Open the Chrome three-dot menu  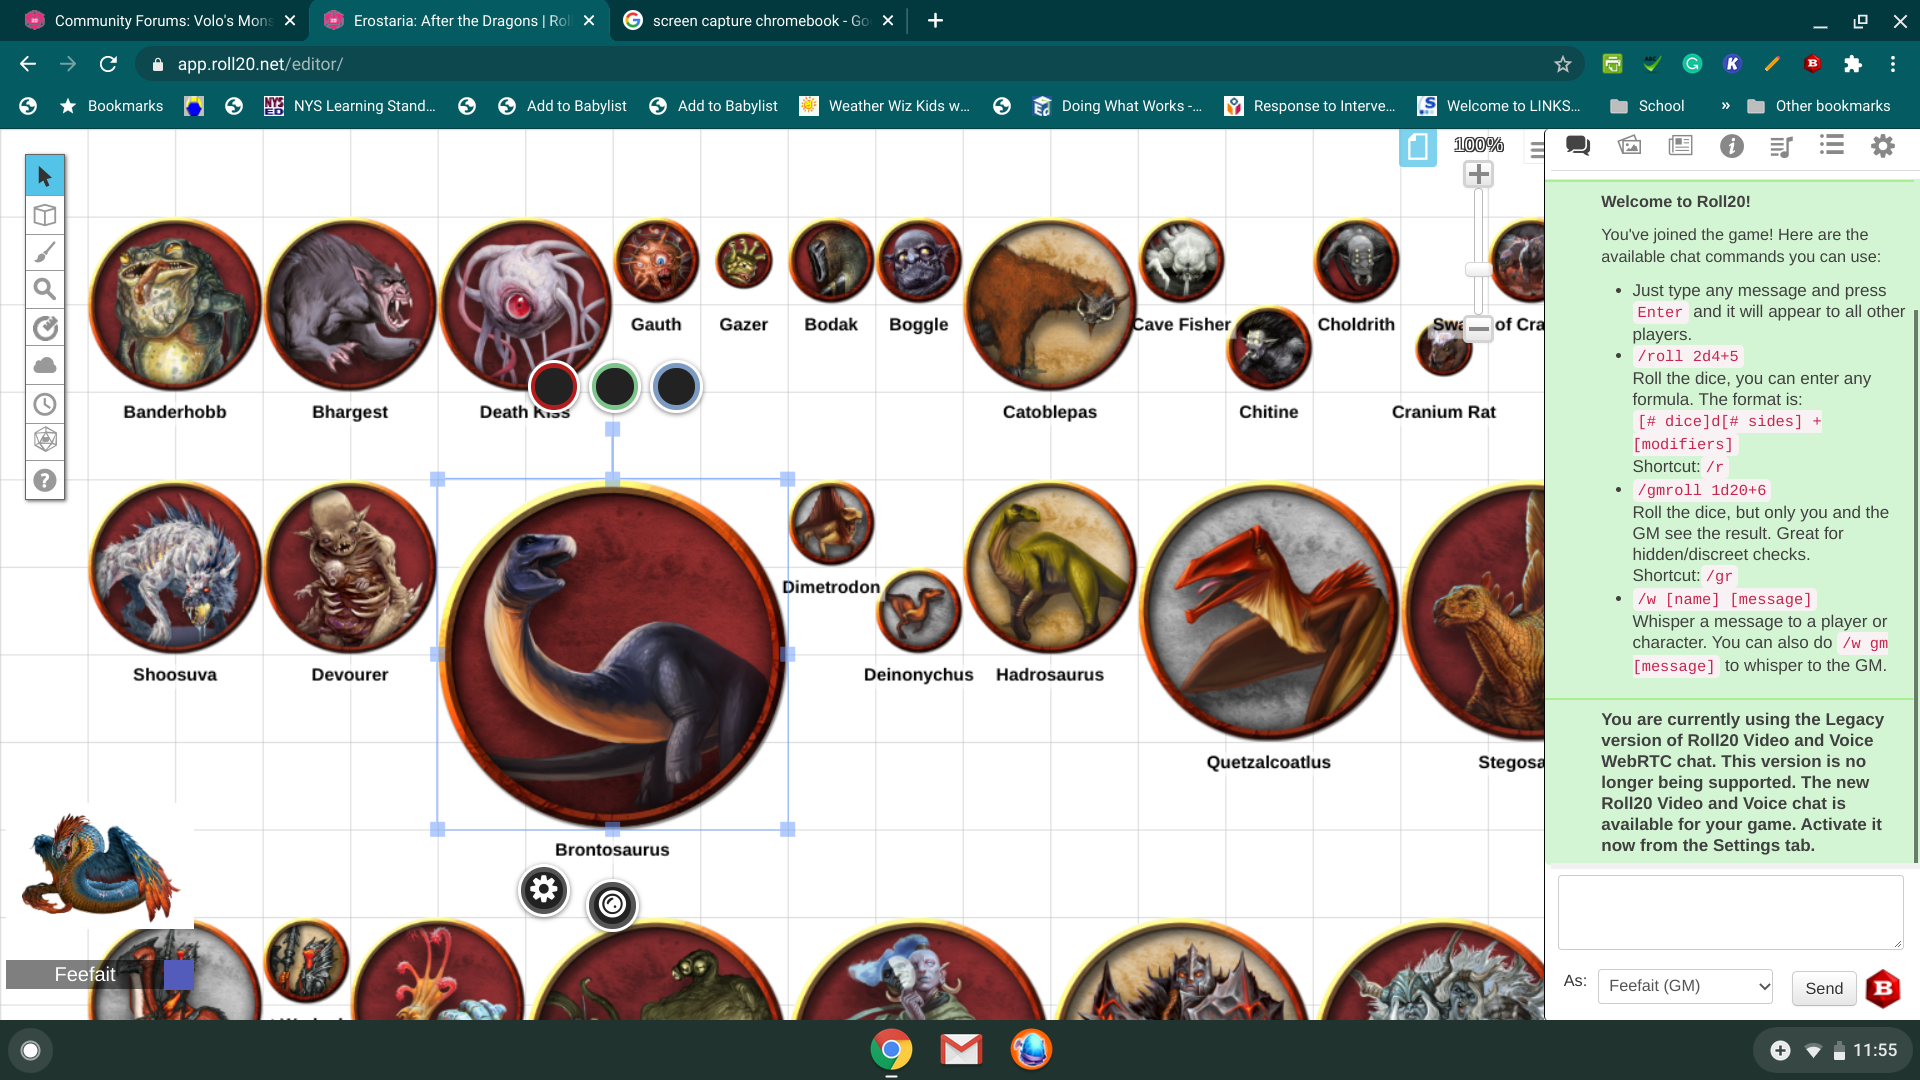[1893, 64]
